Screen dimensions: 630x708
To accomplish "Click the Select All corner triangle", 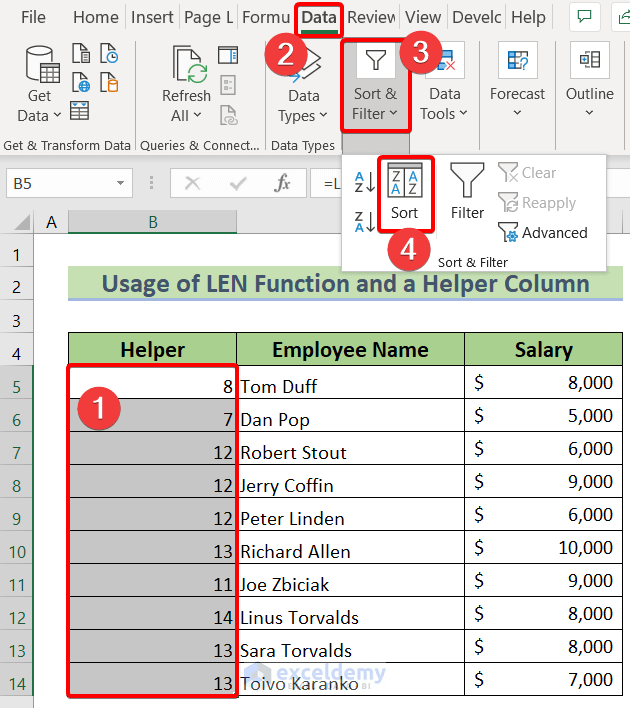I will point(22,223).
